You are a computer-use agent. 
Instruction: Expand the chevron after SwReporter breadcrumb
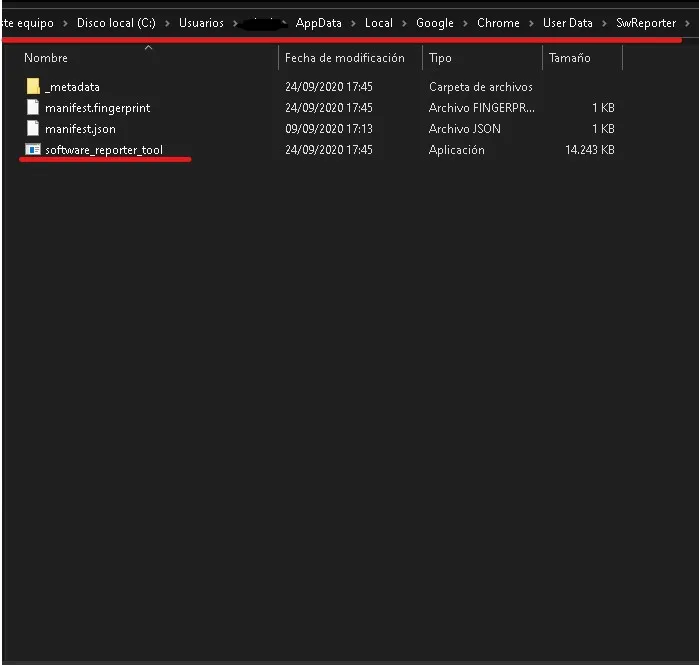point(688,23)
